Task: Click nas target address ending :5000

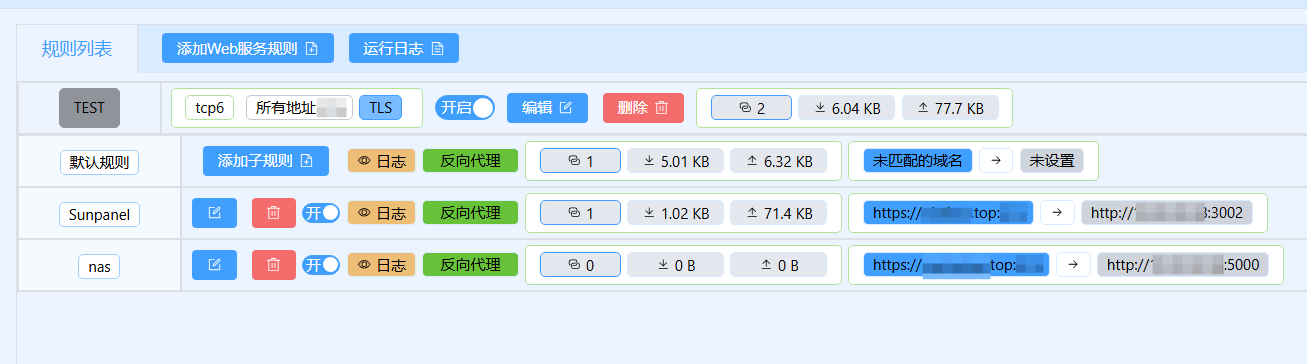Action: coord(1183,265)
